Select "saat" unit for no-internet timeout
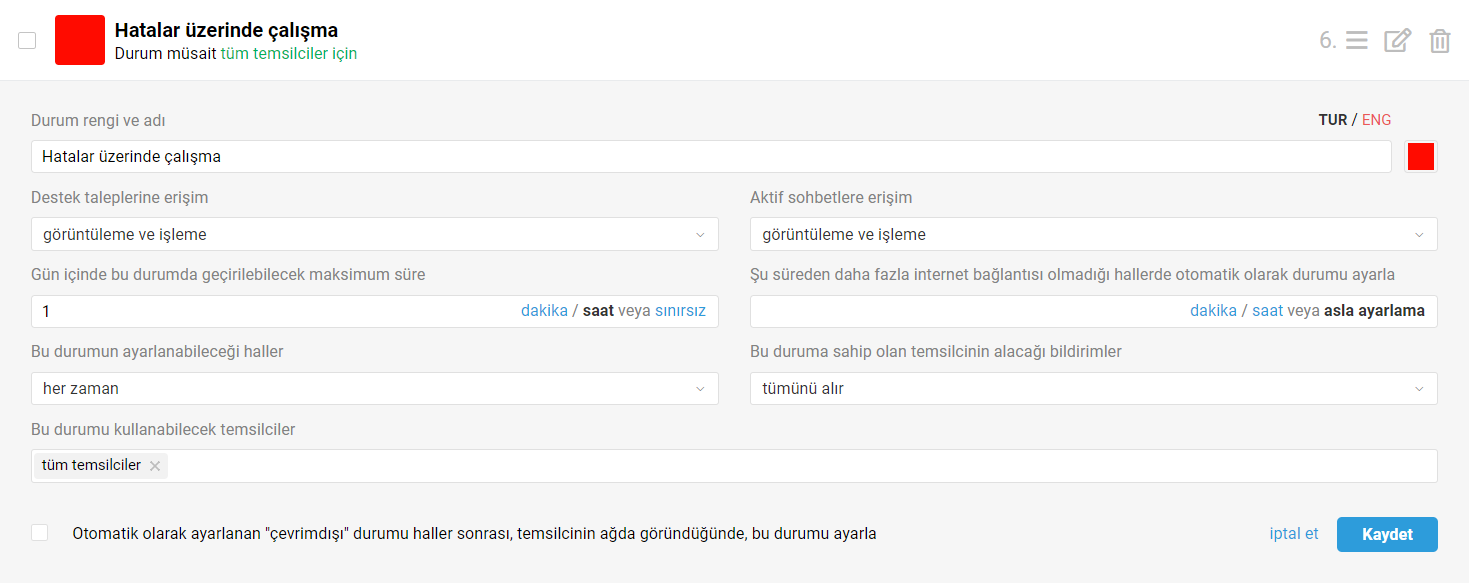The height and width of the screenshot is (583, 1469). [x=1267, y=311]
